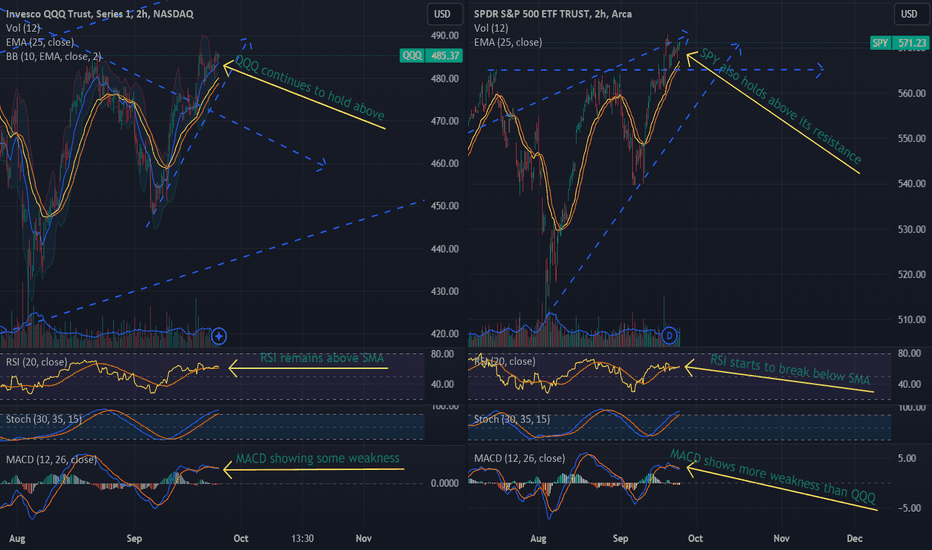This screenshot has height=550, width=932.
Task: Select the Invesco QQQ Trust chart title
Action: (100, 14)
